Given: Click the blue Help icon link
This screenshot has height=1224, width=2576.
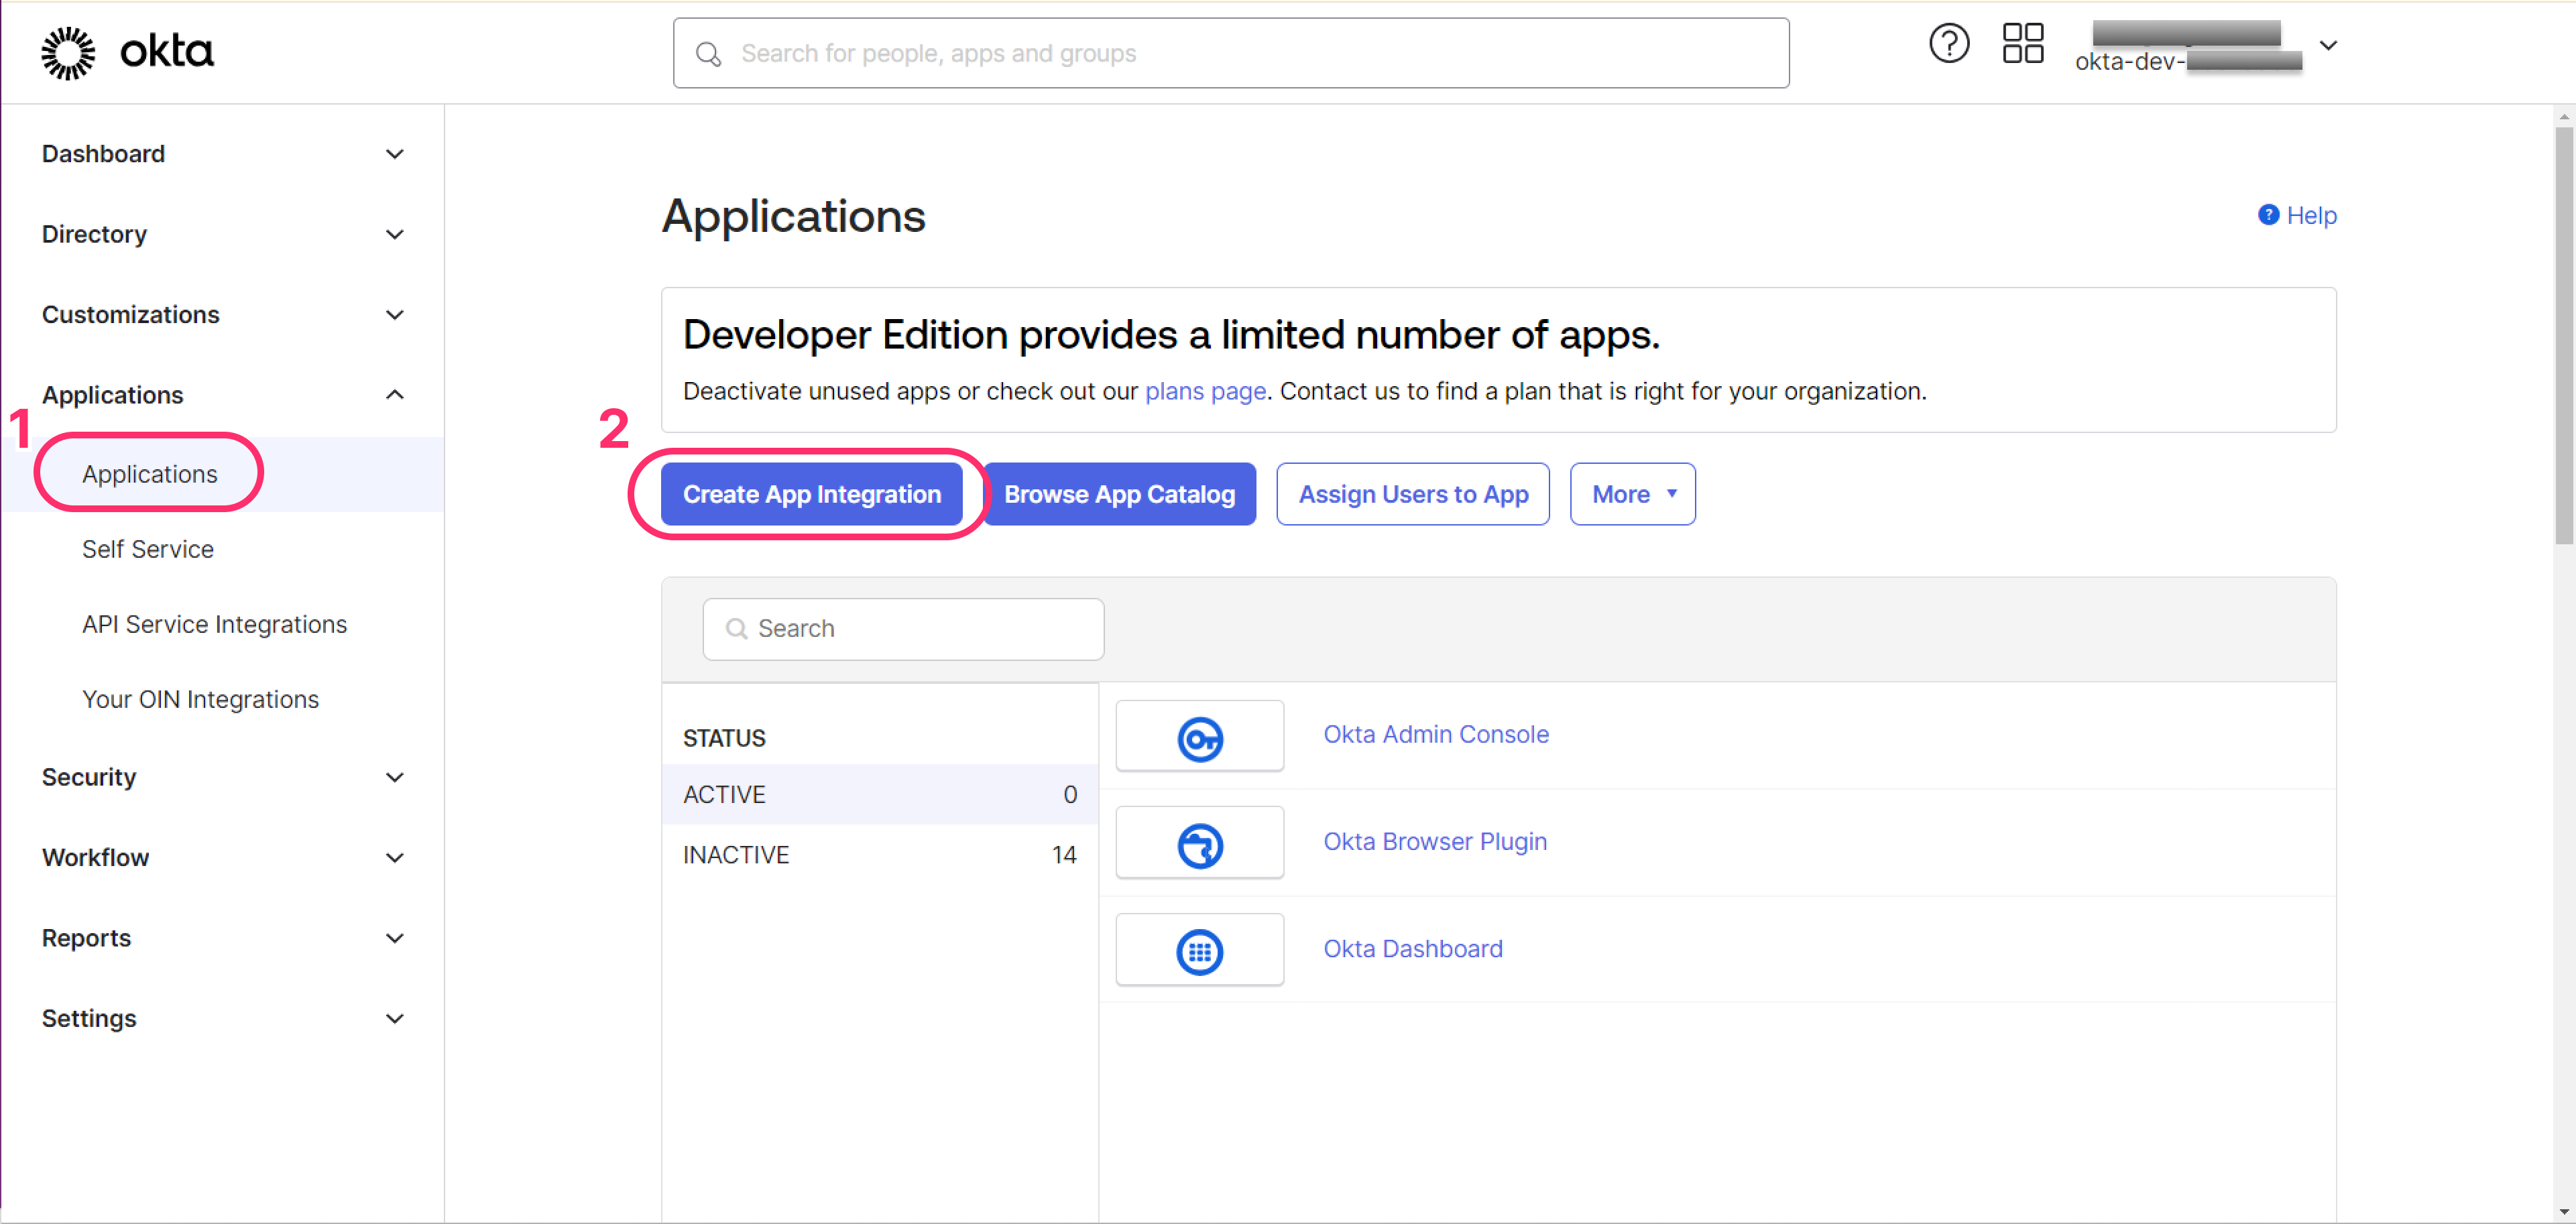Looking at the screenshot, I should [2268, 215].
